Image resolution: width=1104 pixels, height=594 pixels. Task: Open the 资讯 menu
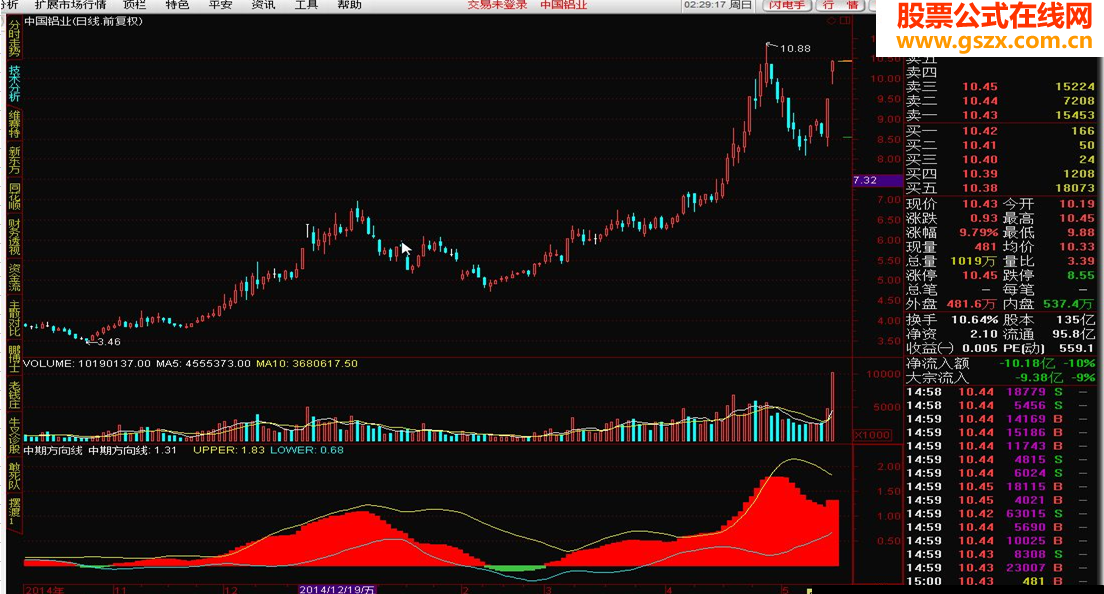pos(263,5)
